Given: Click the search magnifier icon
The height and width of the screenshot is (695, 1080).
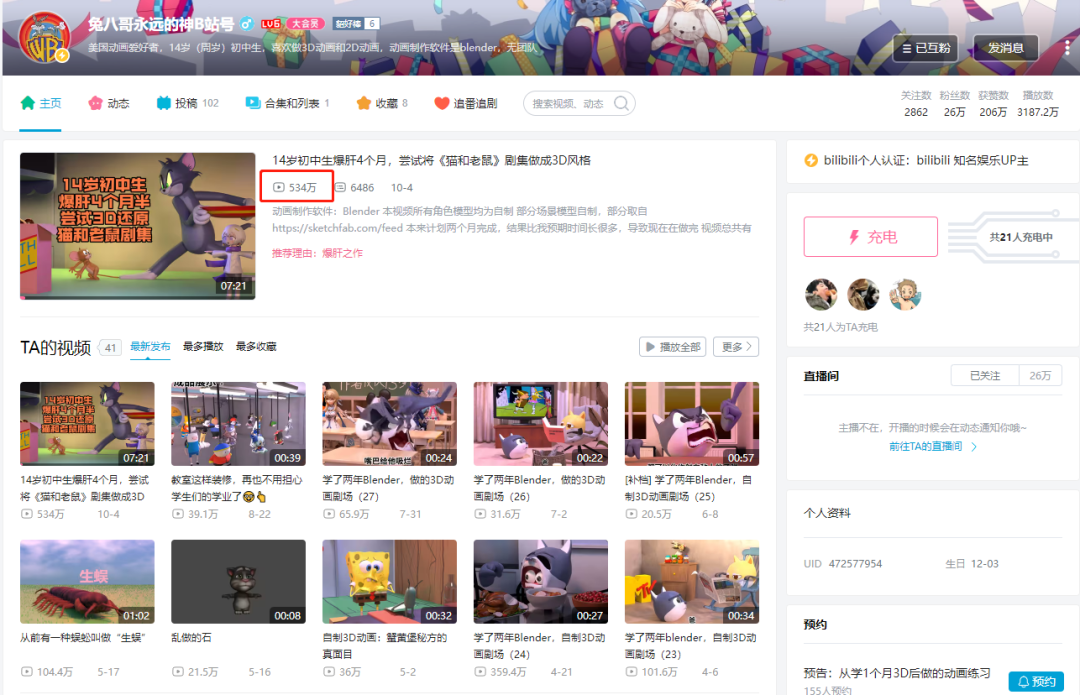Looking at the screenshot, I should click(621, 103).
